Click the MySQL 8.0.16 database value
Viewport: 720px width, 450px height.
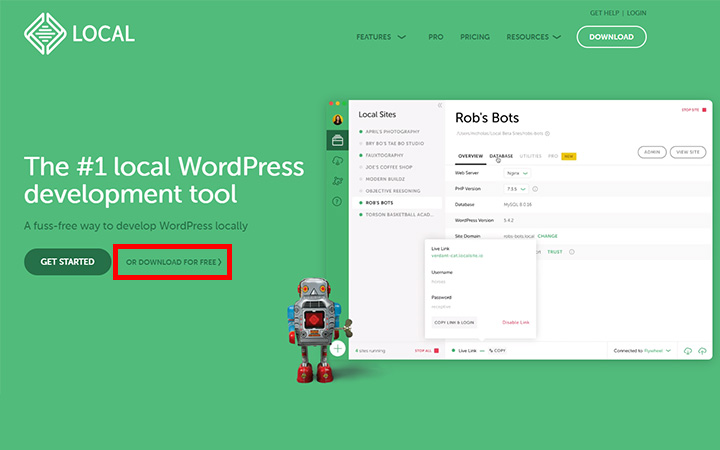(x=518, y=204)
